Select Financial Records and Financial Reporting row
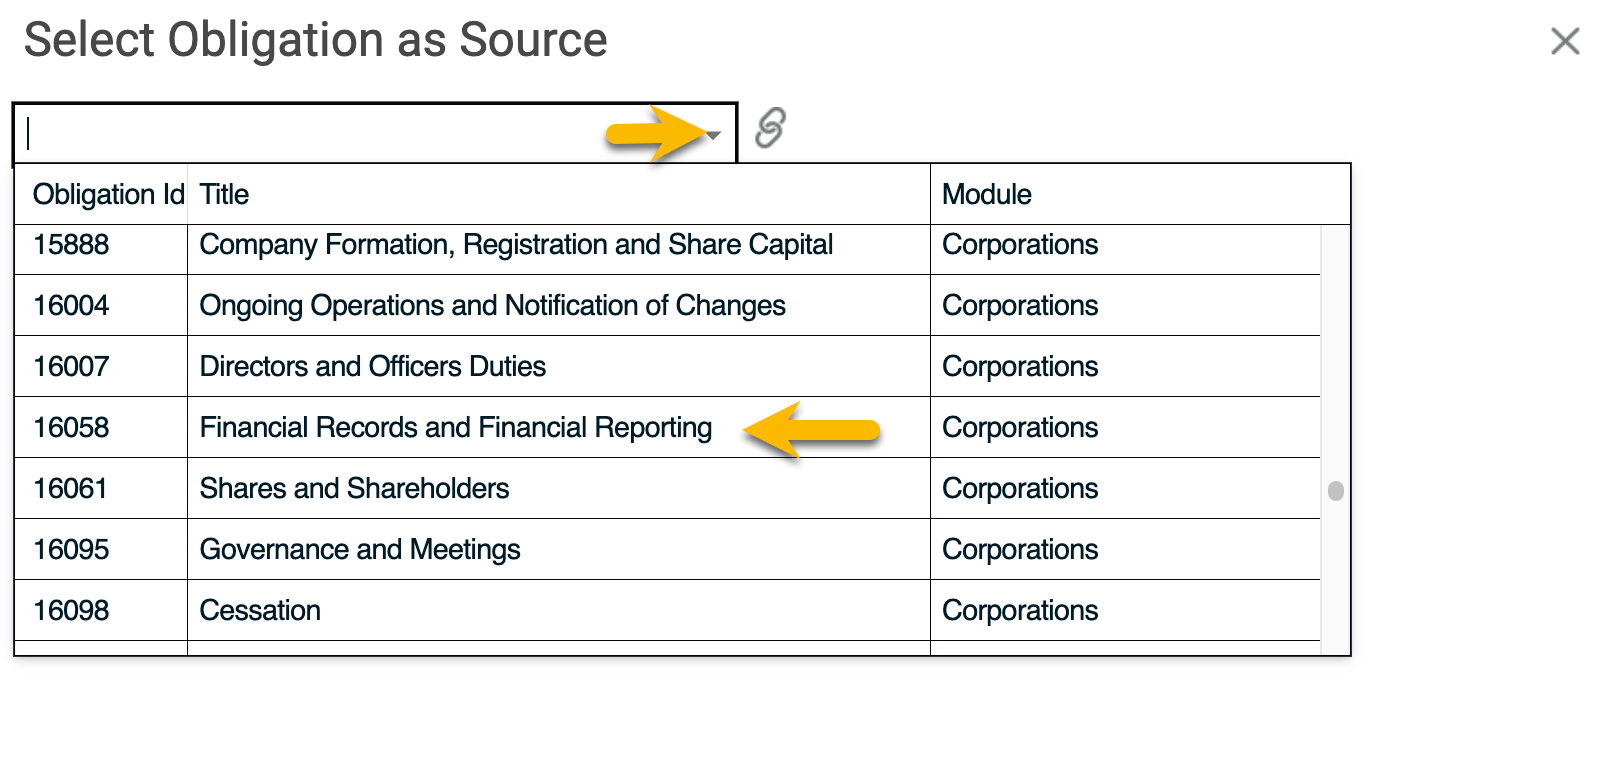The height and width of the screenshot is (776, 1600). [x=667, y=427]
